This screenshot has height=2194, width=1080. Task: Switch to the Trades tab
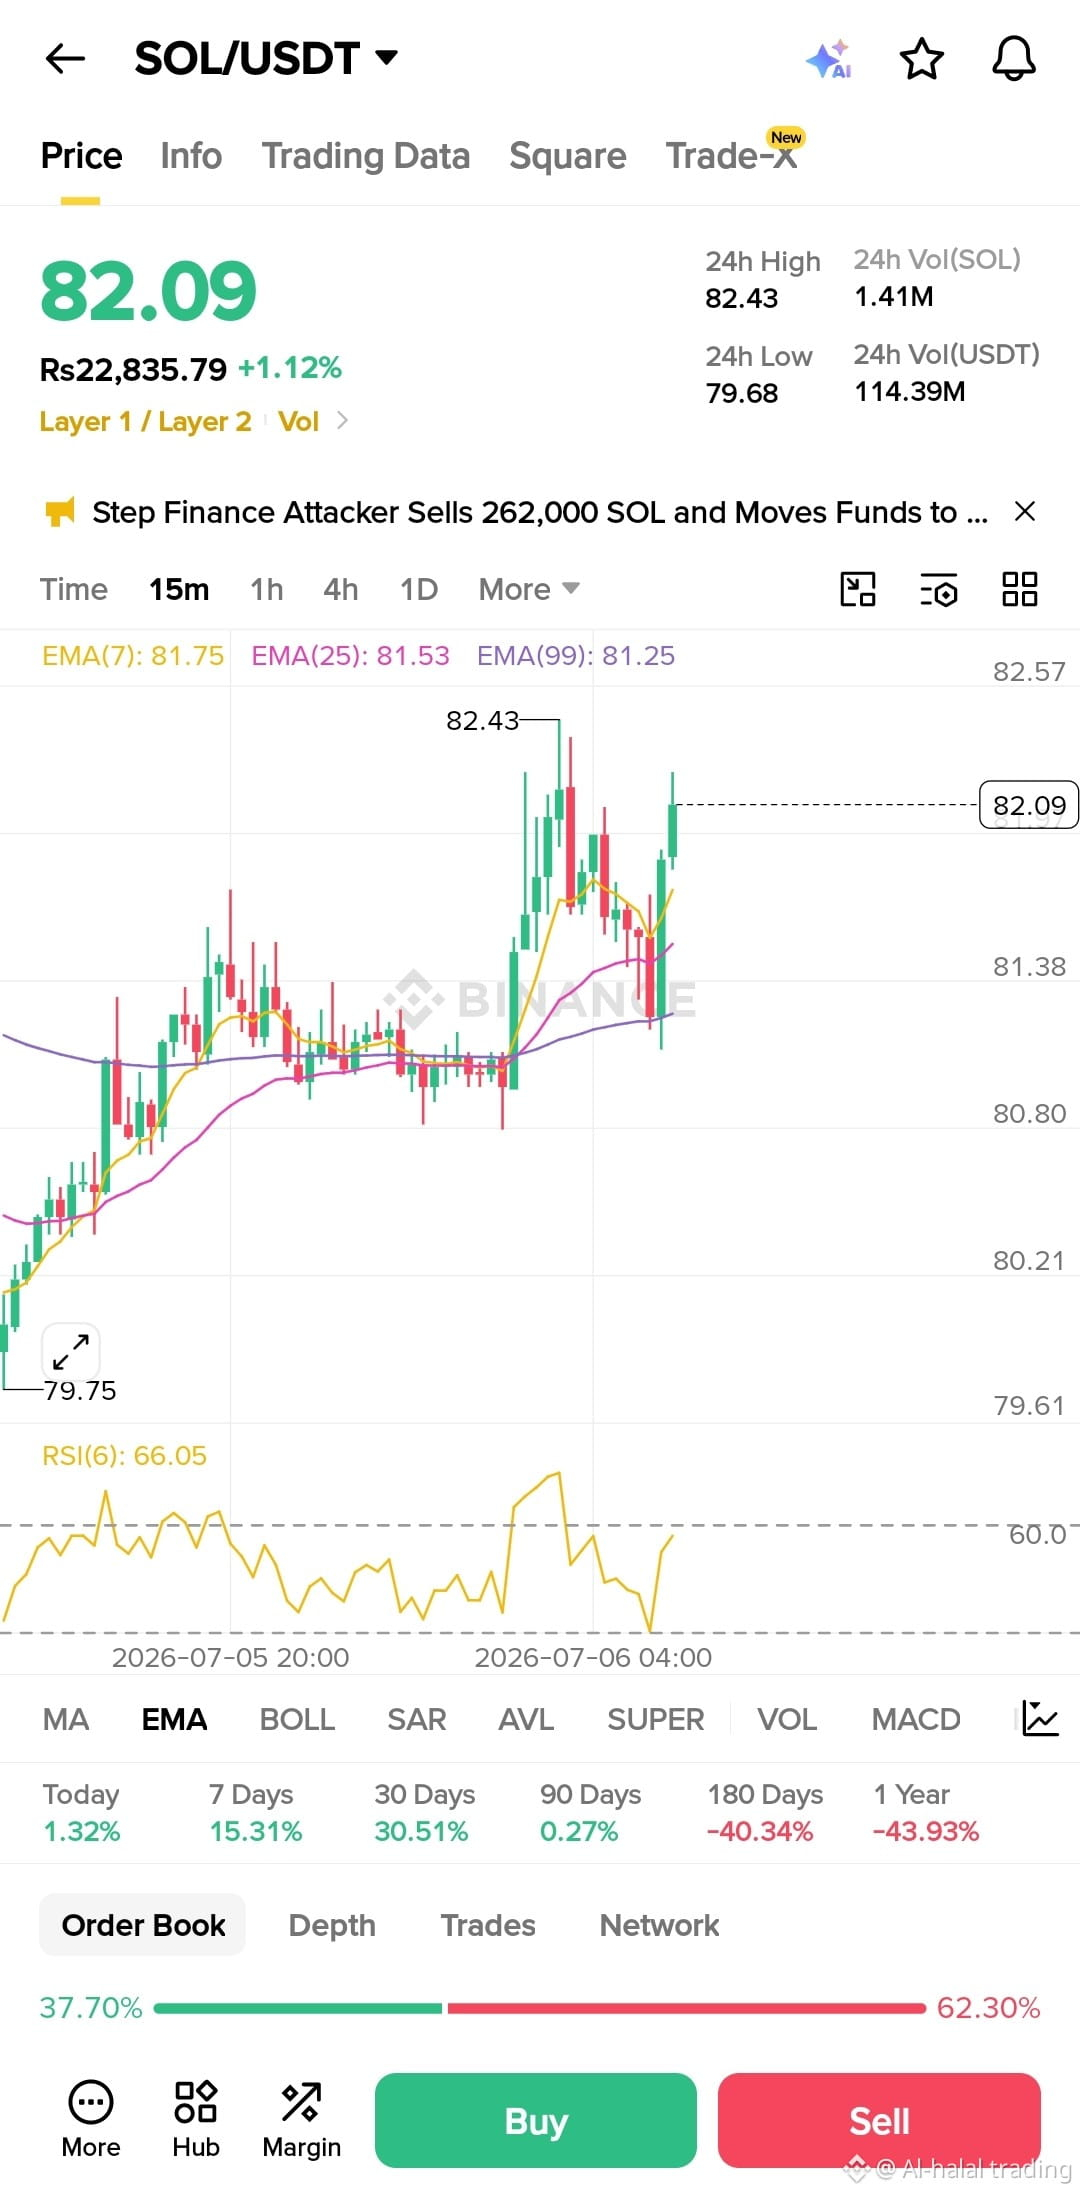tap(488, 1925)
